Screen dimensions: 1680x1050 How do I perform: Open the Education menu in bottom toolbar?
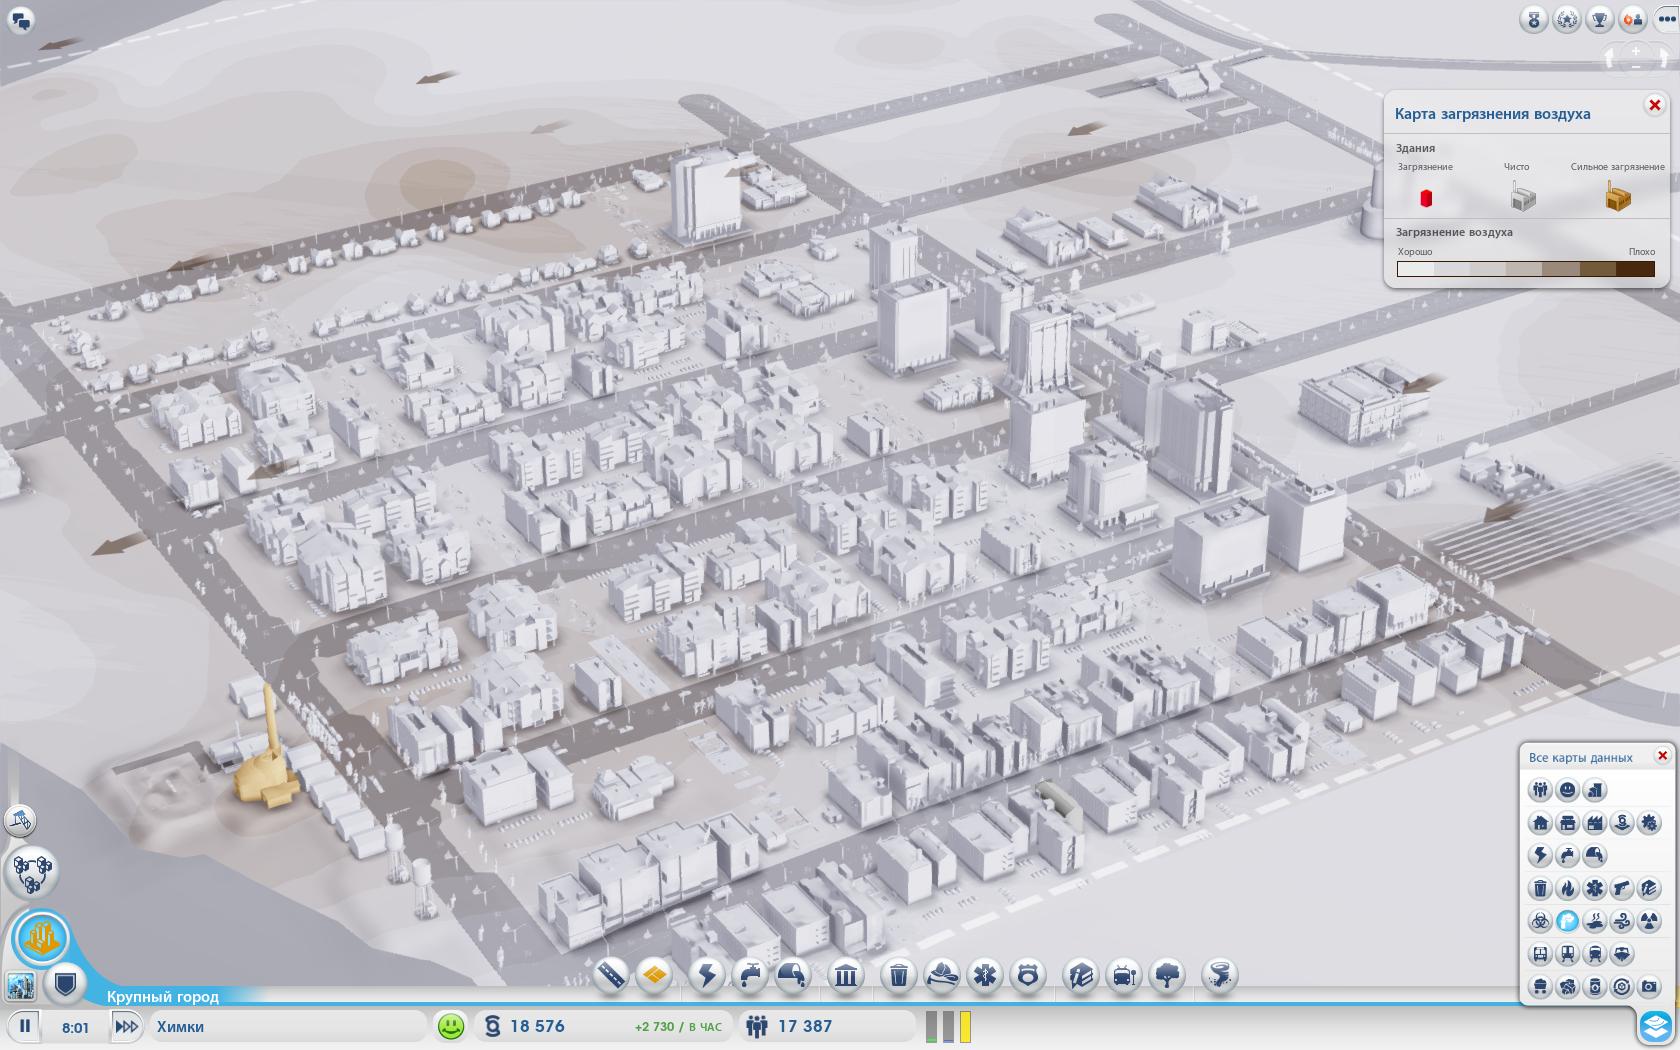pyautogui.click(x=1081, y=975)
